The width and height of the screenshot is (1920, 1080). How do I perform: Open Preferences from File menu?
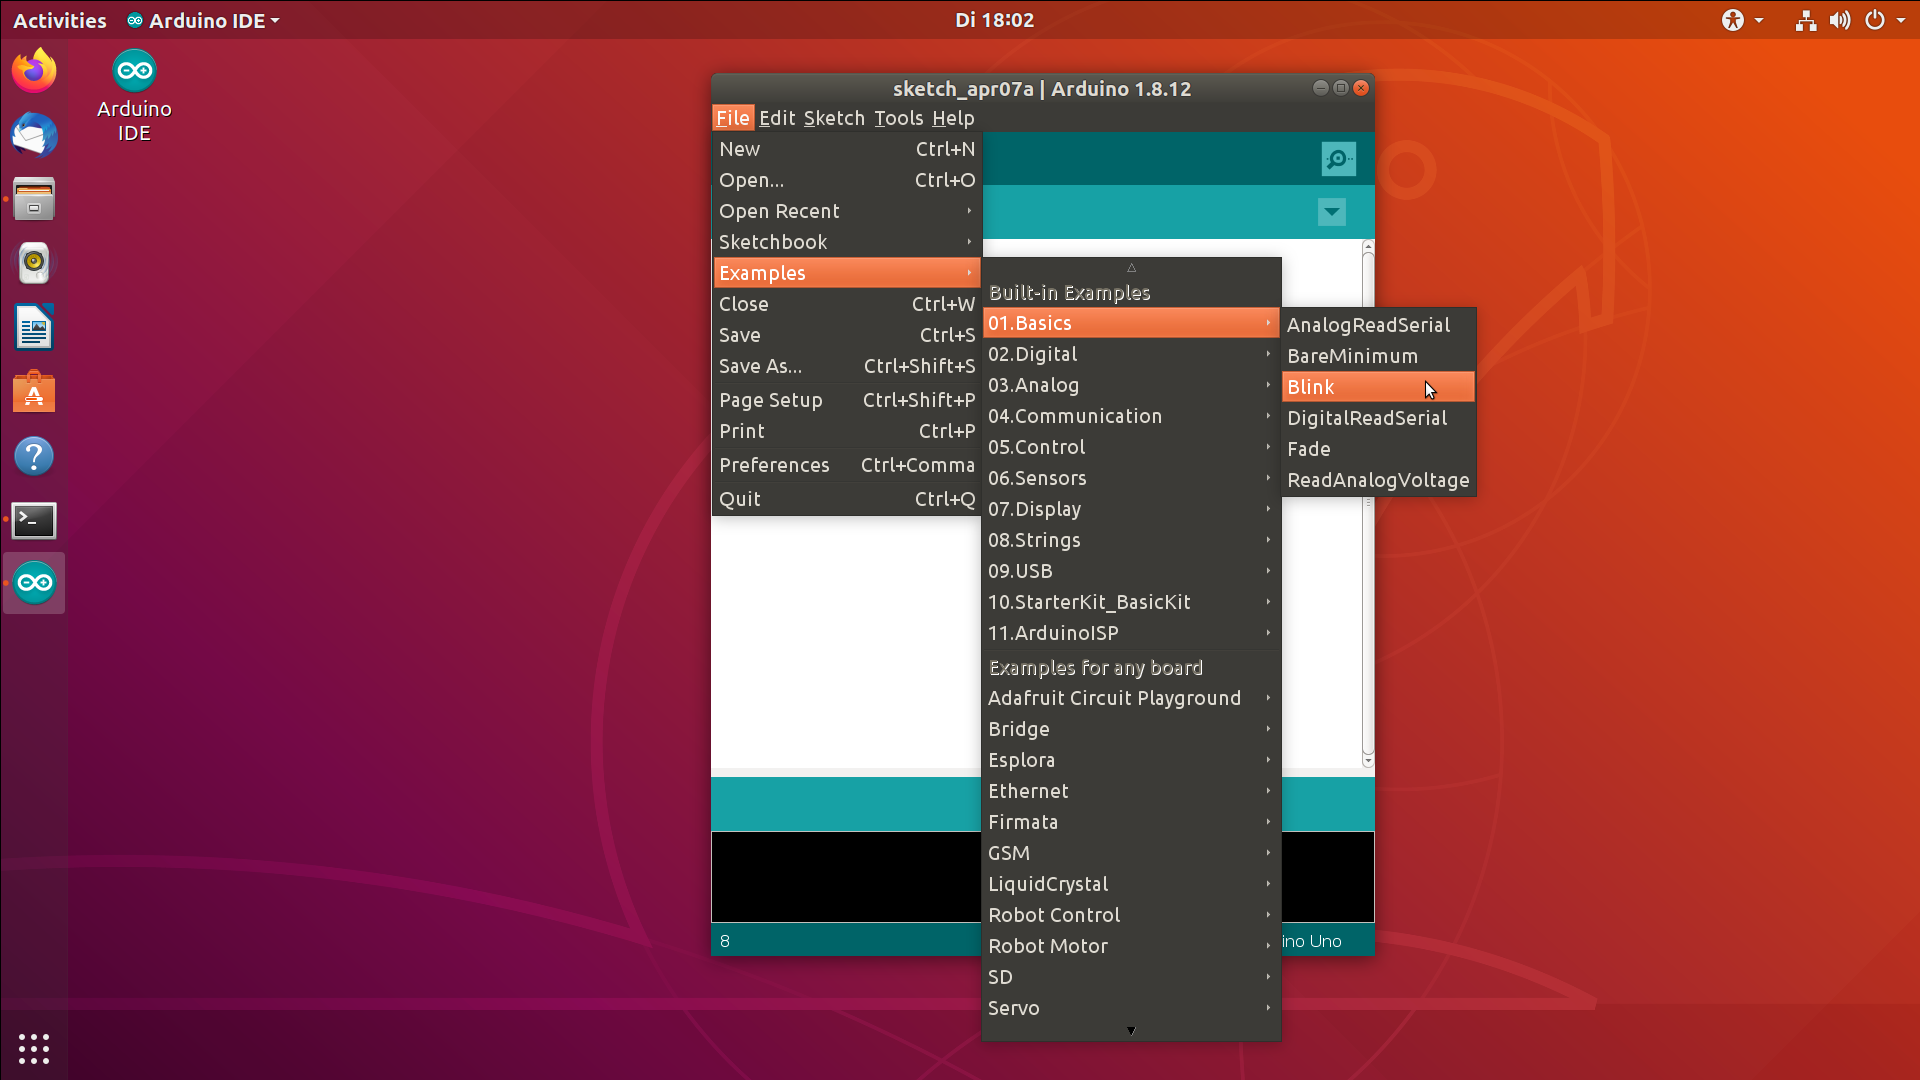[x=847, y=465]
